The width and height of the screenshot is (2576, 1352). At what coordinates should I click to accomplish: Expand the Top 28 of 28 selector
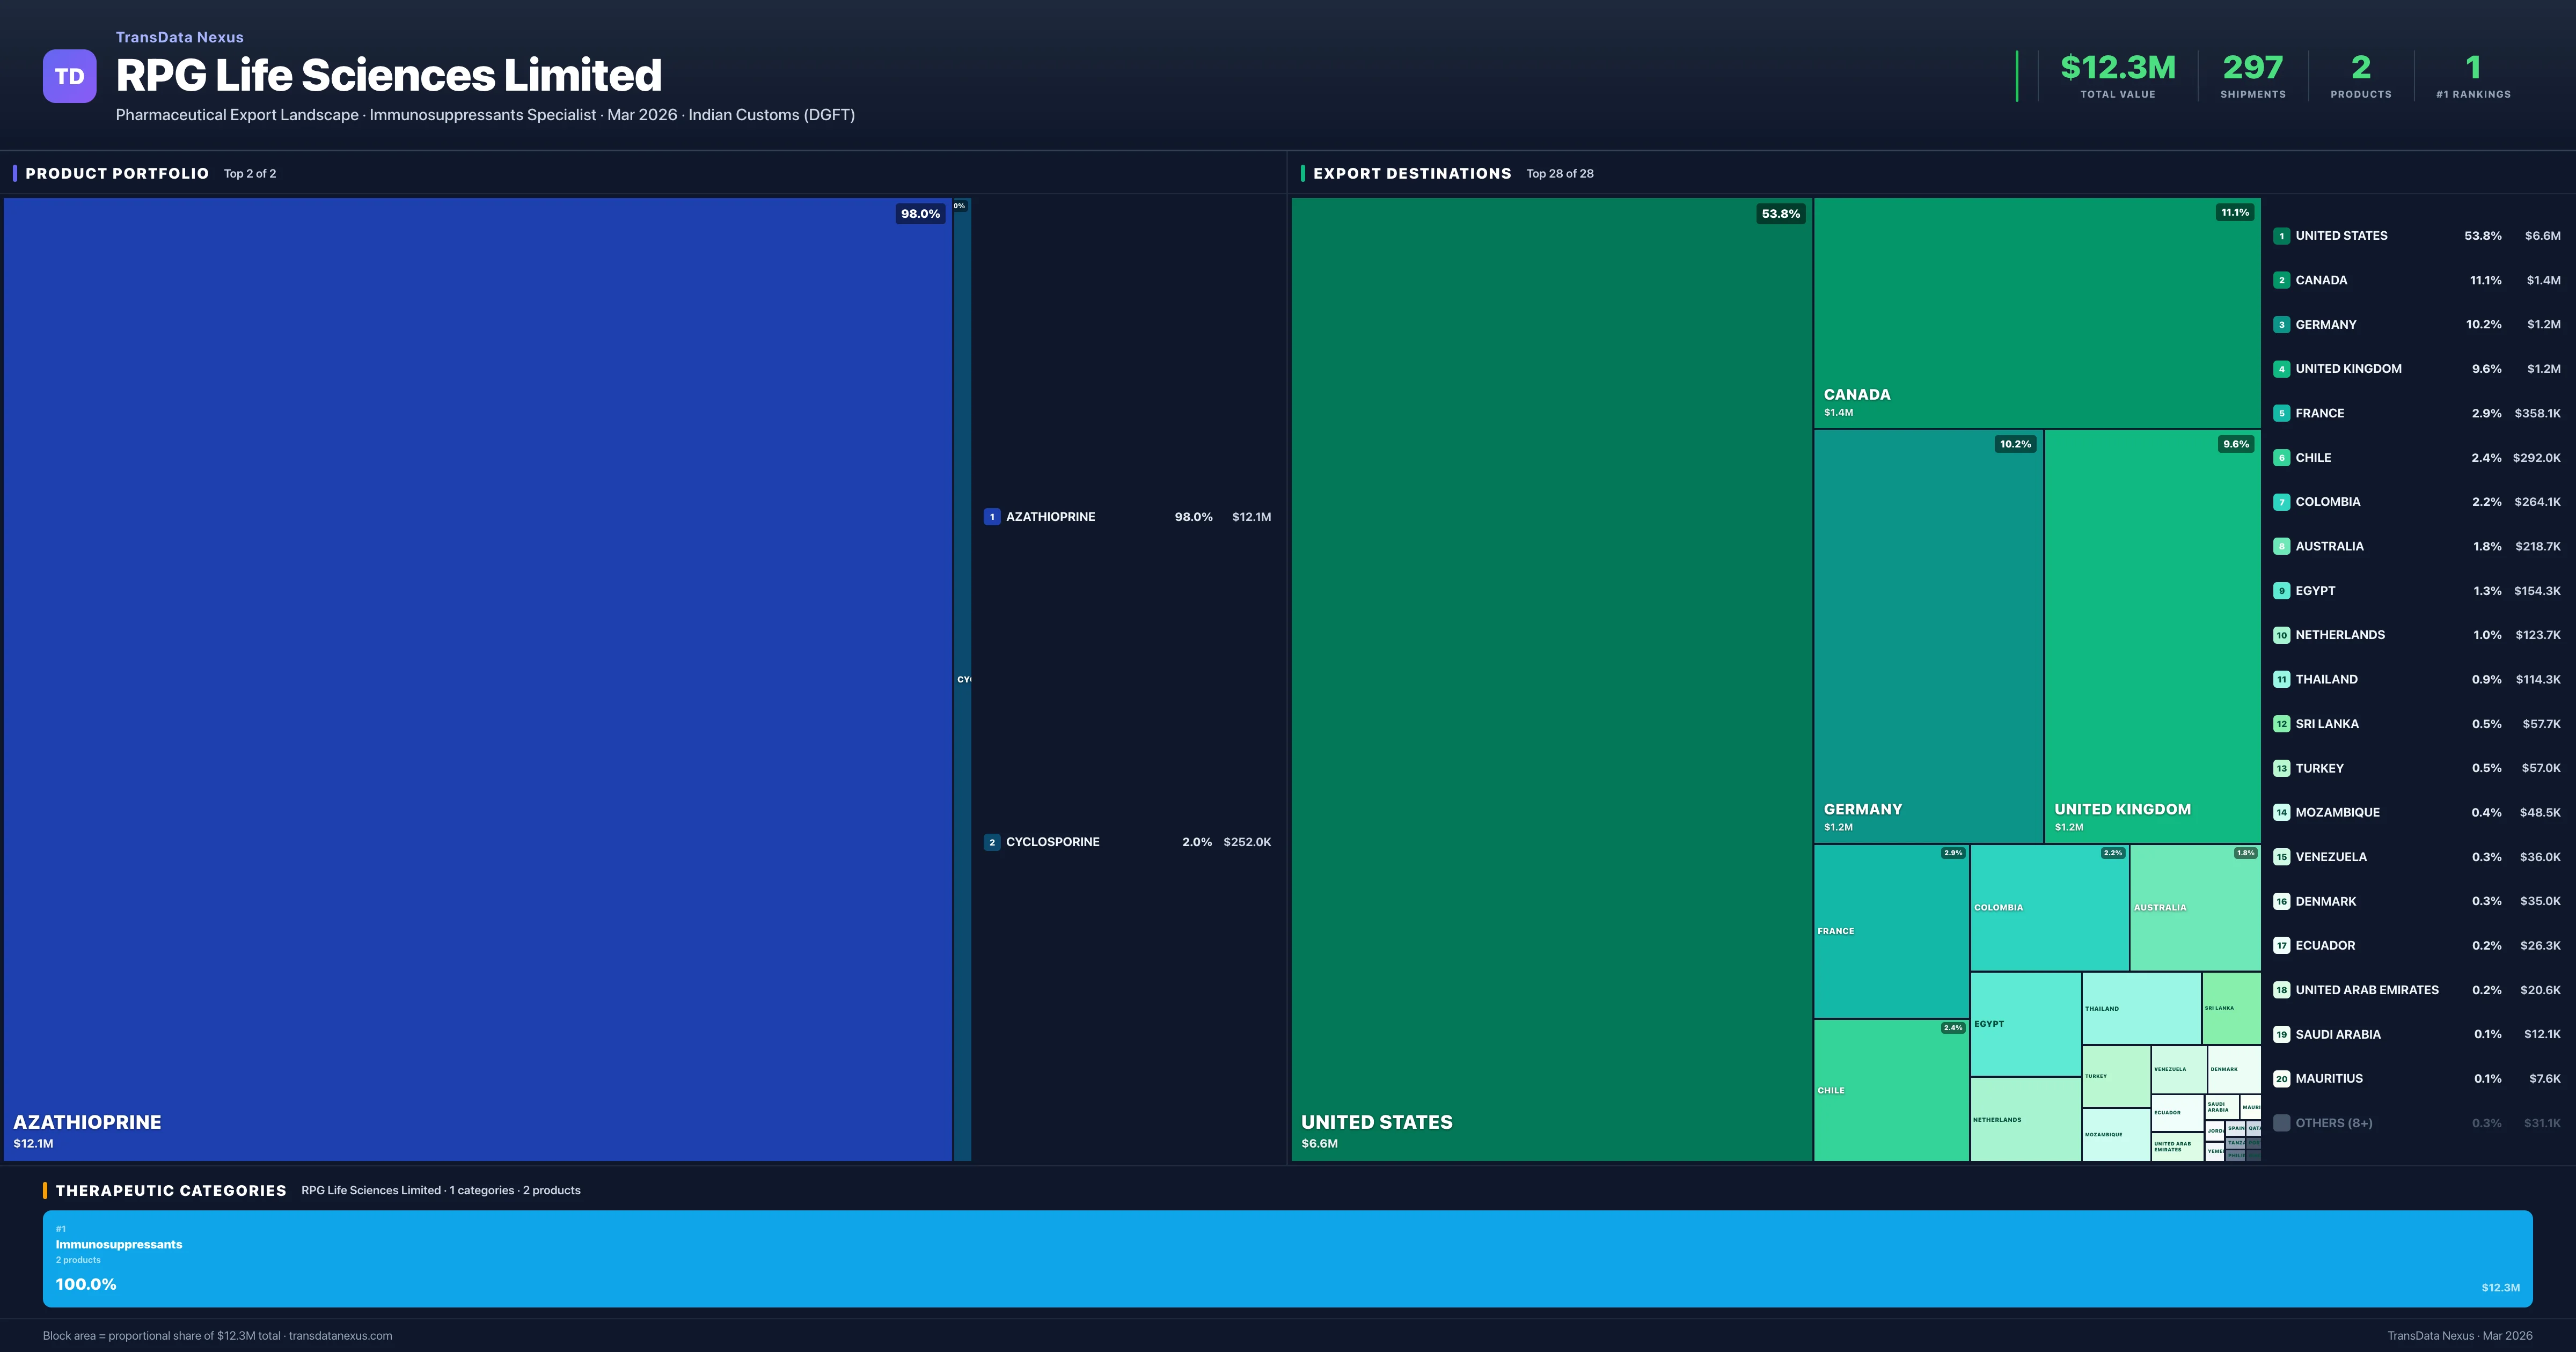[1560, 173]
